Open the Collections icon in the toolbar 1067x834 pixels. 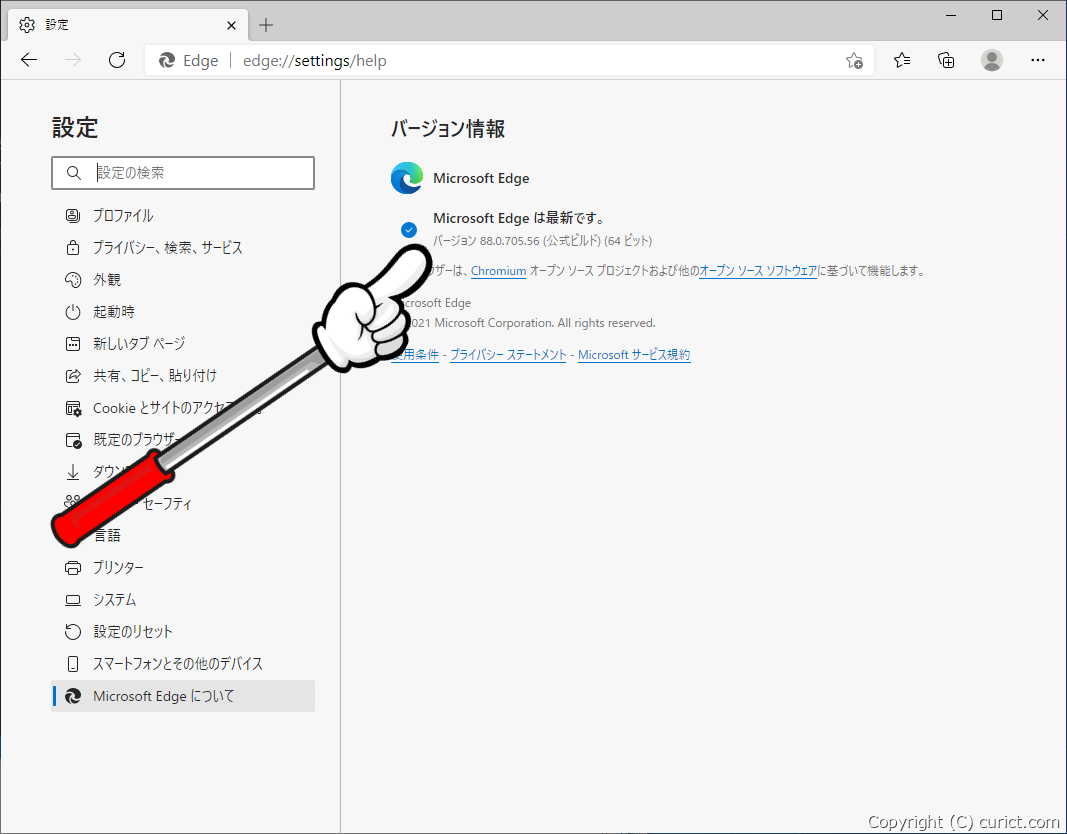click(946, 61)
